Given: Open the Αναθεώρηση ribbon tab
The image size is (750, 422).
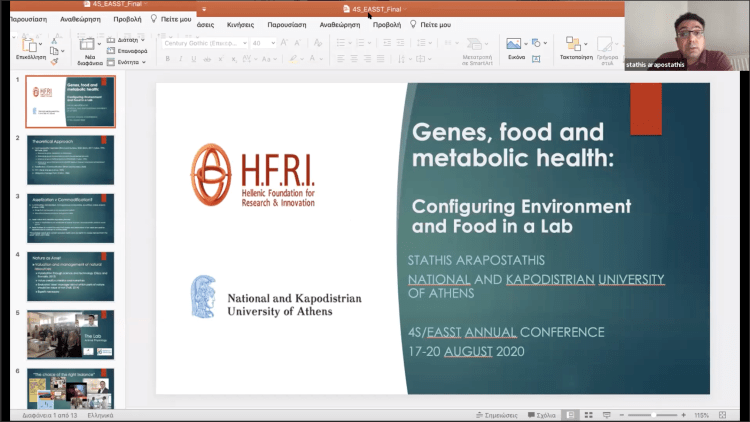Looking at the screenshot, I should point(340,23).
